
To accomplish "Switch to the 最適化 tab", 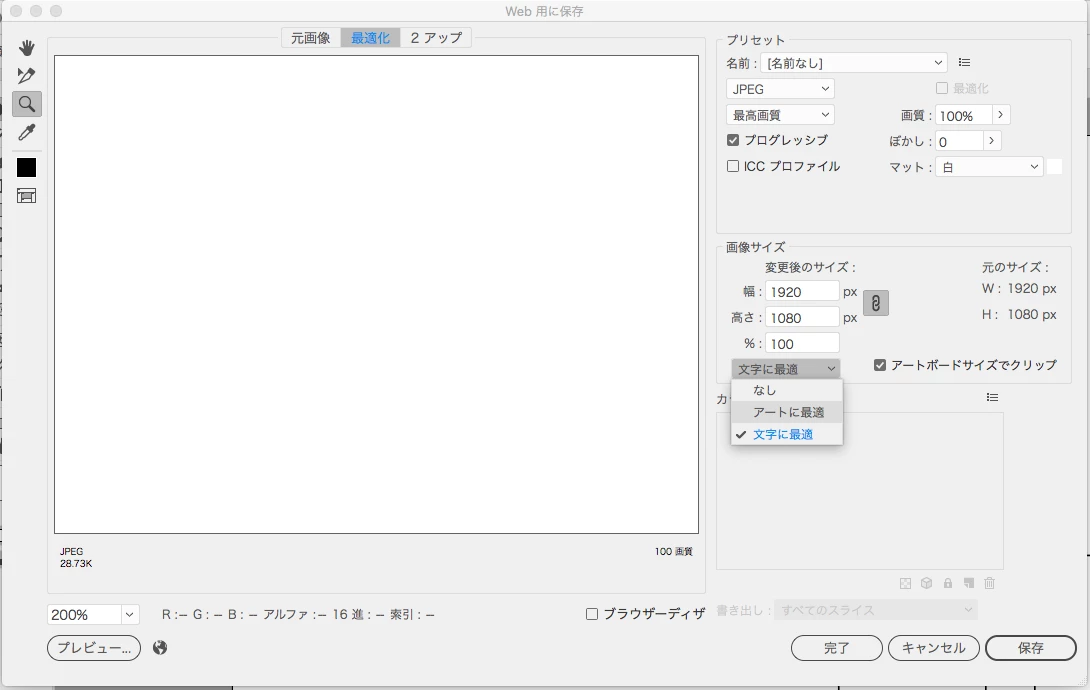I will point(371,38).
